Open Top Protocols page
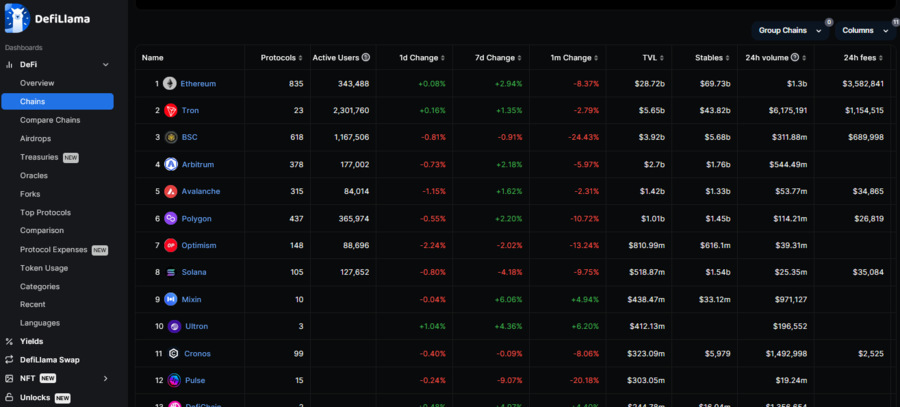Image resolution: width=900 pixels, height=407 pixels. click(45, 212)
